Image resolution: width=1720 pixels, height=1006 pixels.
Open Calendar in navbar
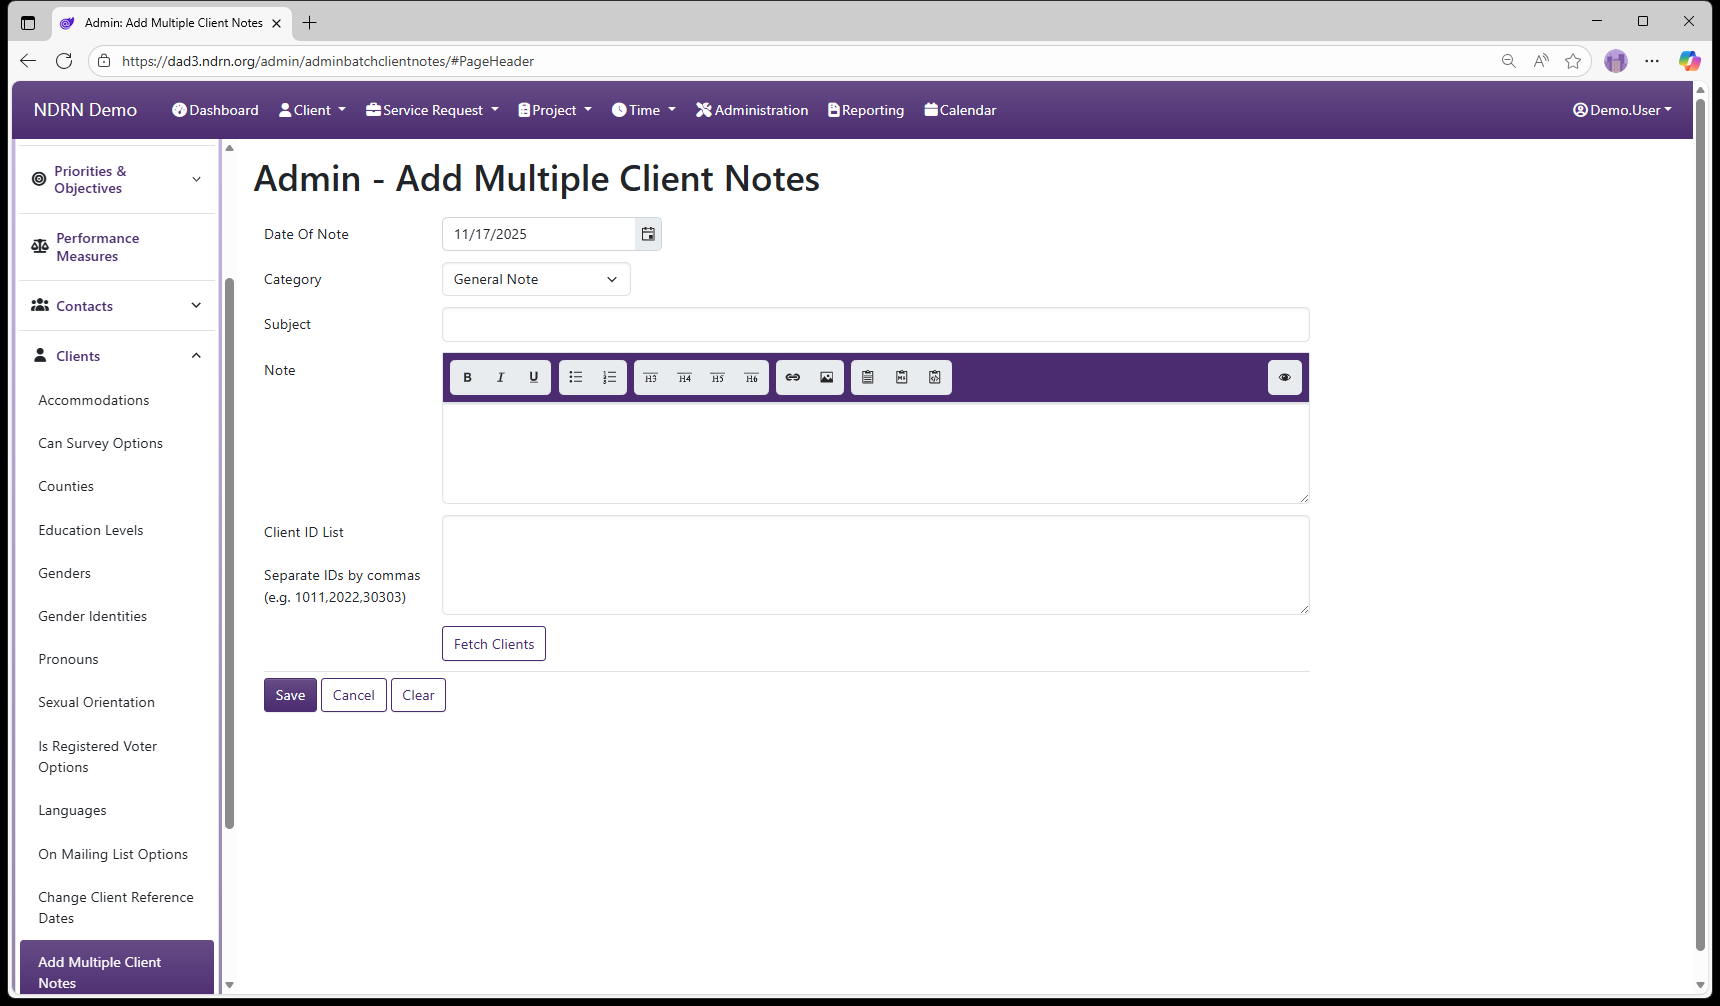(x=960, y=110)
